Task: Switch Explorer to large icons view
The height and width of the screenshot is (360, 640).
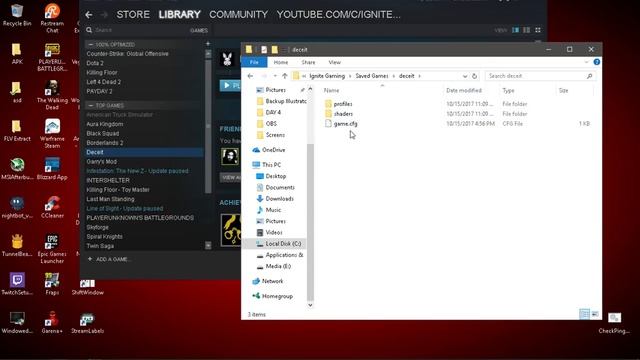Action: click(x=595, y=314)
